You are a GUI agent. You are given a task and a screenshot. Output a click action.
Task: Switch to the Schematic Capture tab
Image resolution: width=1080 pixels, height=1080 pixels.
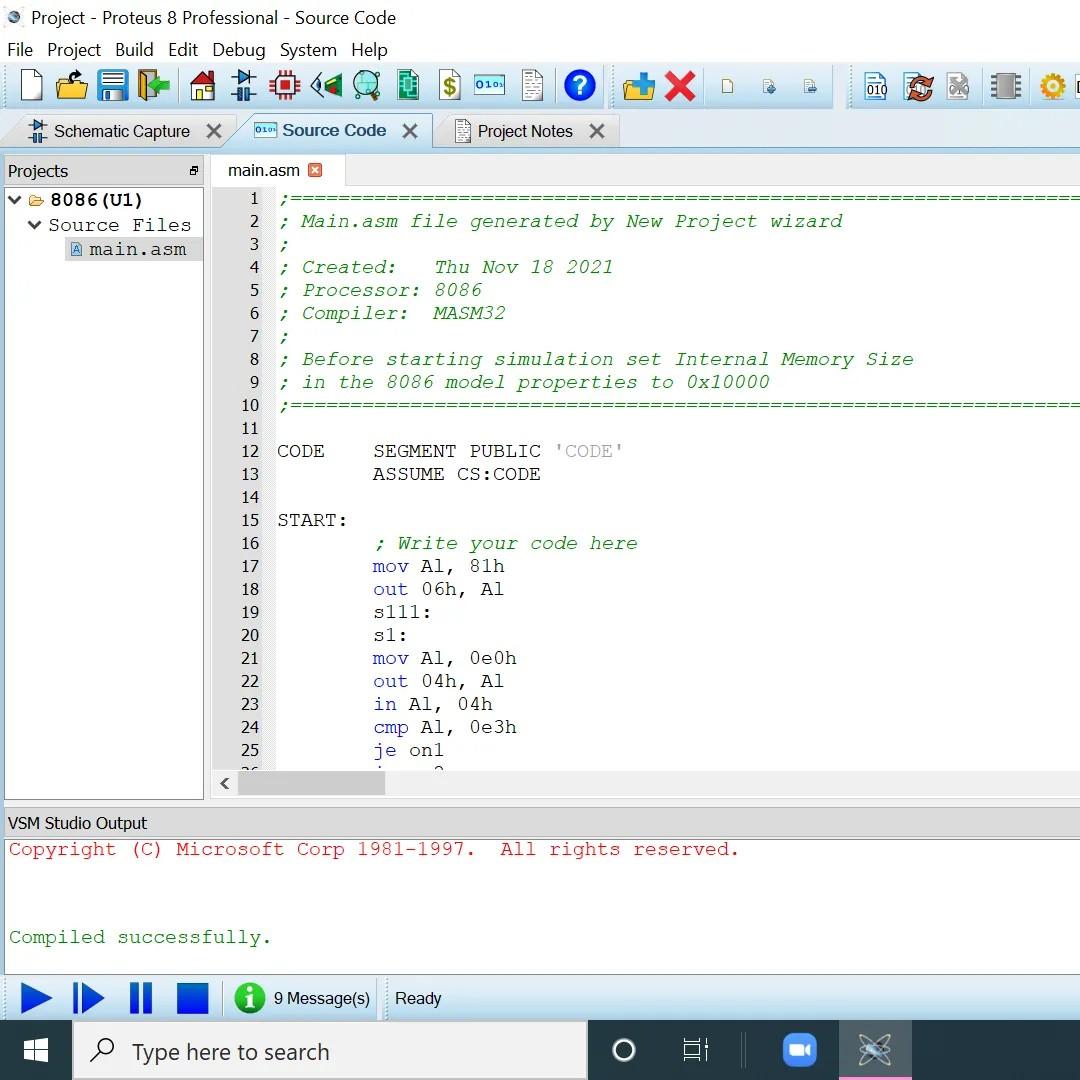121,131
